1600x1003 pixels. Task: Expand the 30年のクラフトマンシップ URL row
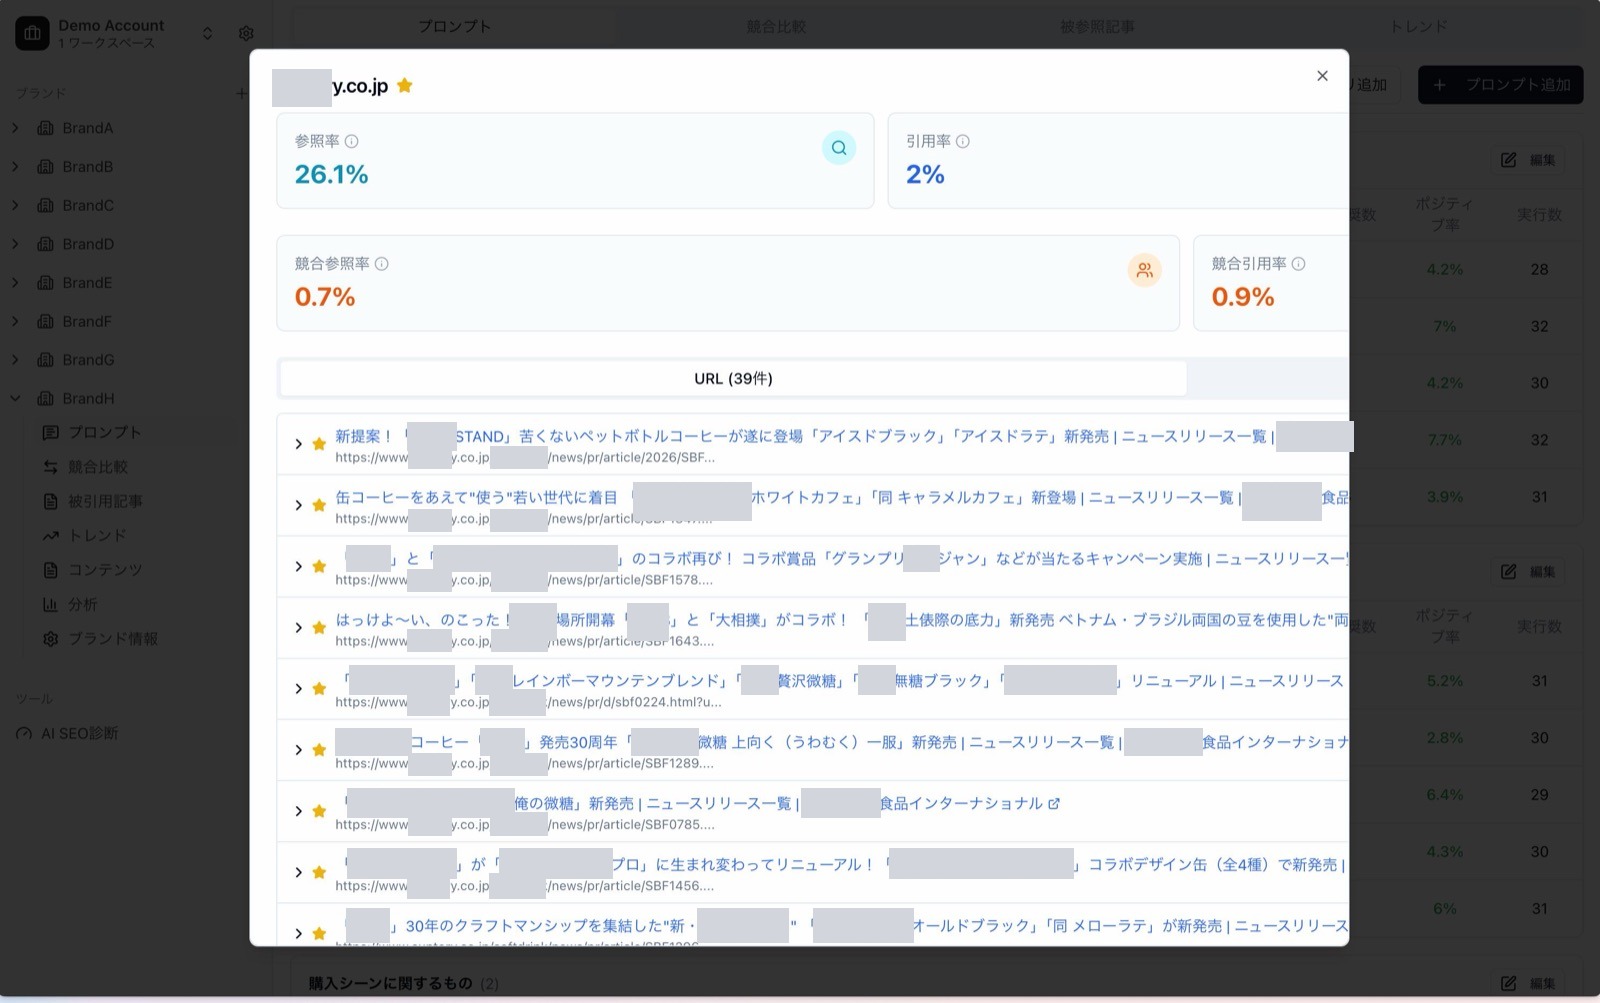tap(298, 933)
